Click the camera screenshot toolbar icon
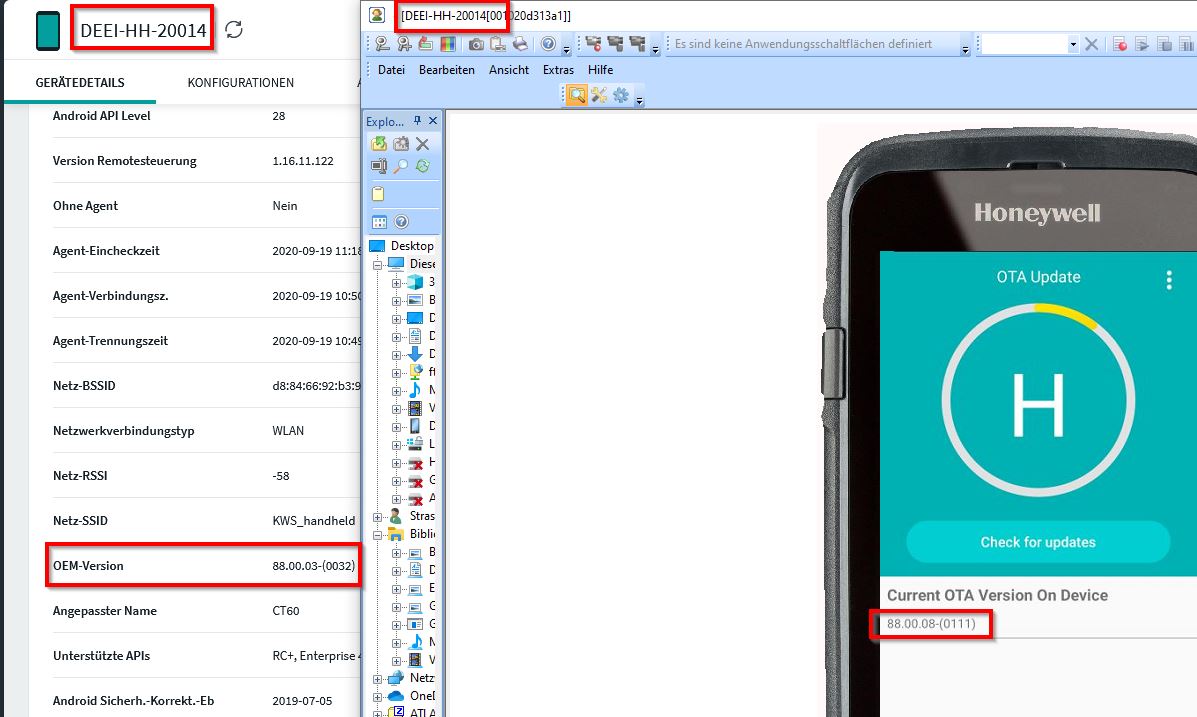 click(x=476, y=44)
